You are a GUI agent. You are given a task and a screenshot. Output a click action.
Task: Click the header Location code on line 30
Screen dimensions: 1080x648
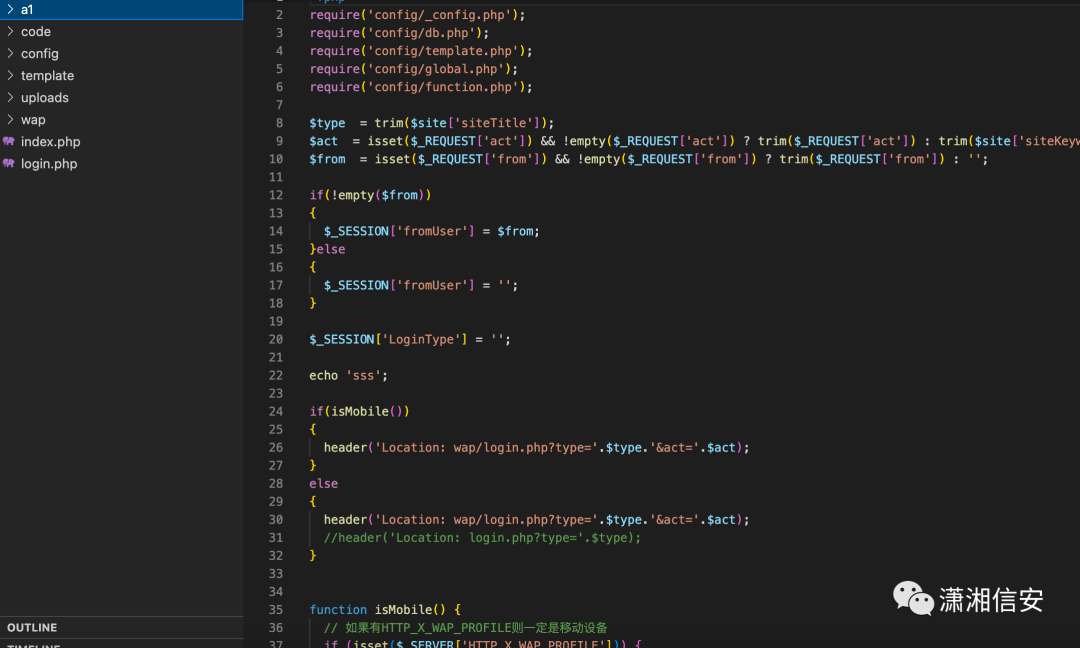[537, 519]
